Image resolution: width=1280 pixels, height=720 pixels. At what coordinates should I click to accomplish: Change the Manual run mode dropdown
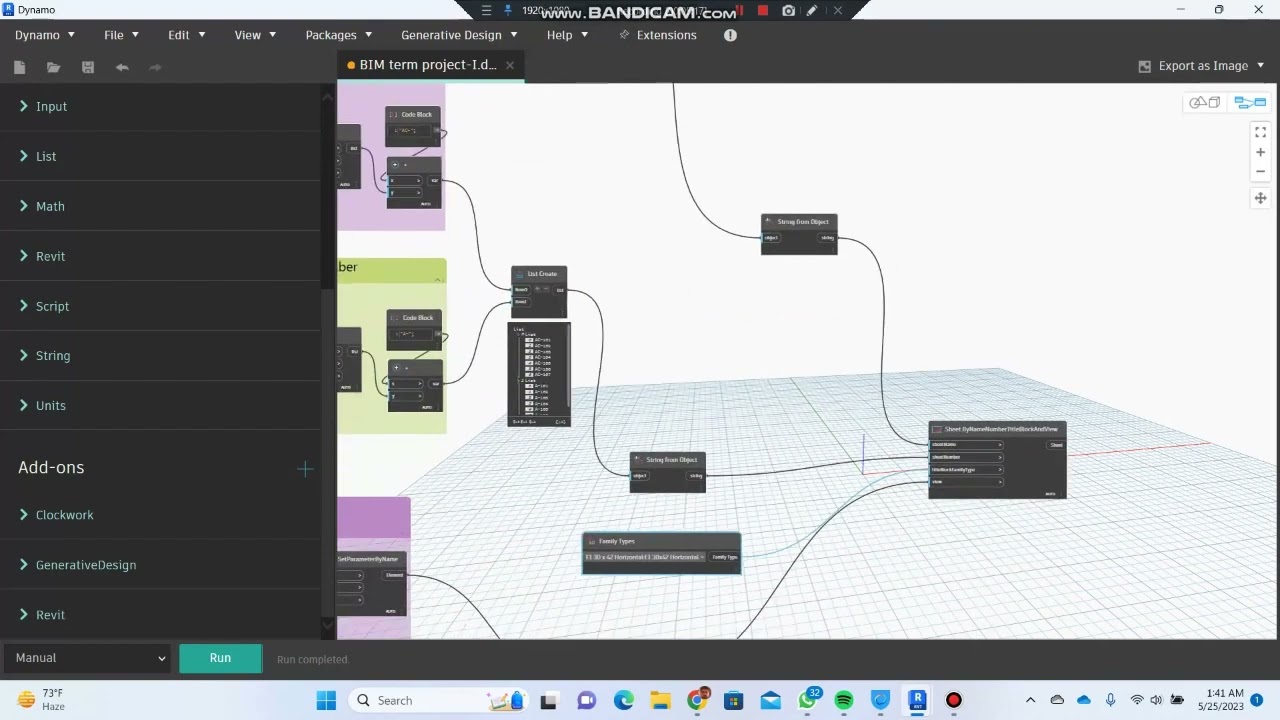[88, 658]
